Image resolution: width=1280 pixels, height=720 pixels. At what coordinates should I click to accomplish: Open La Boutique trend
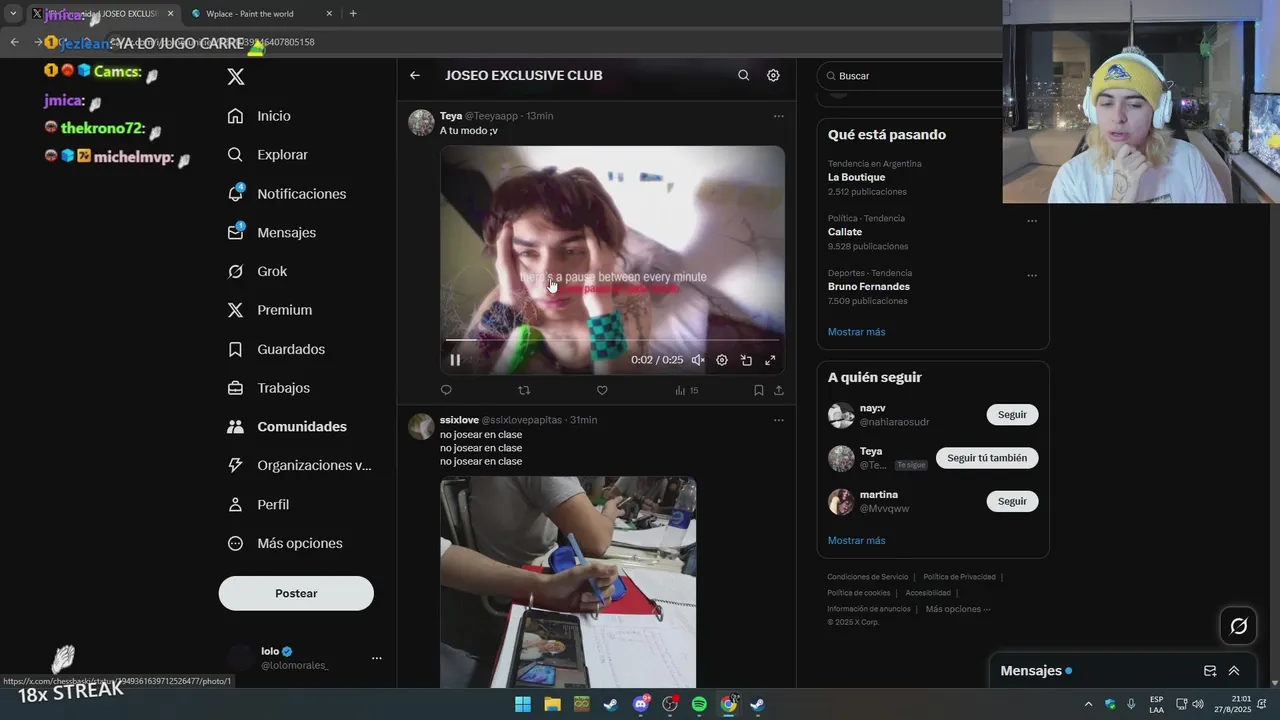[856, 177]
